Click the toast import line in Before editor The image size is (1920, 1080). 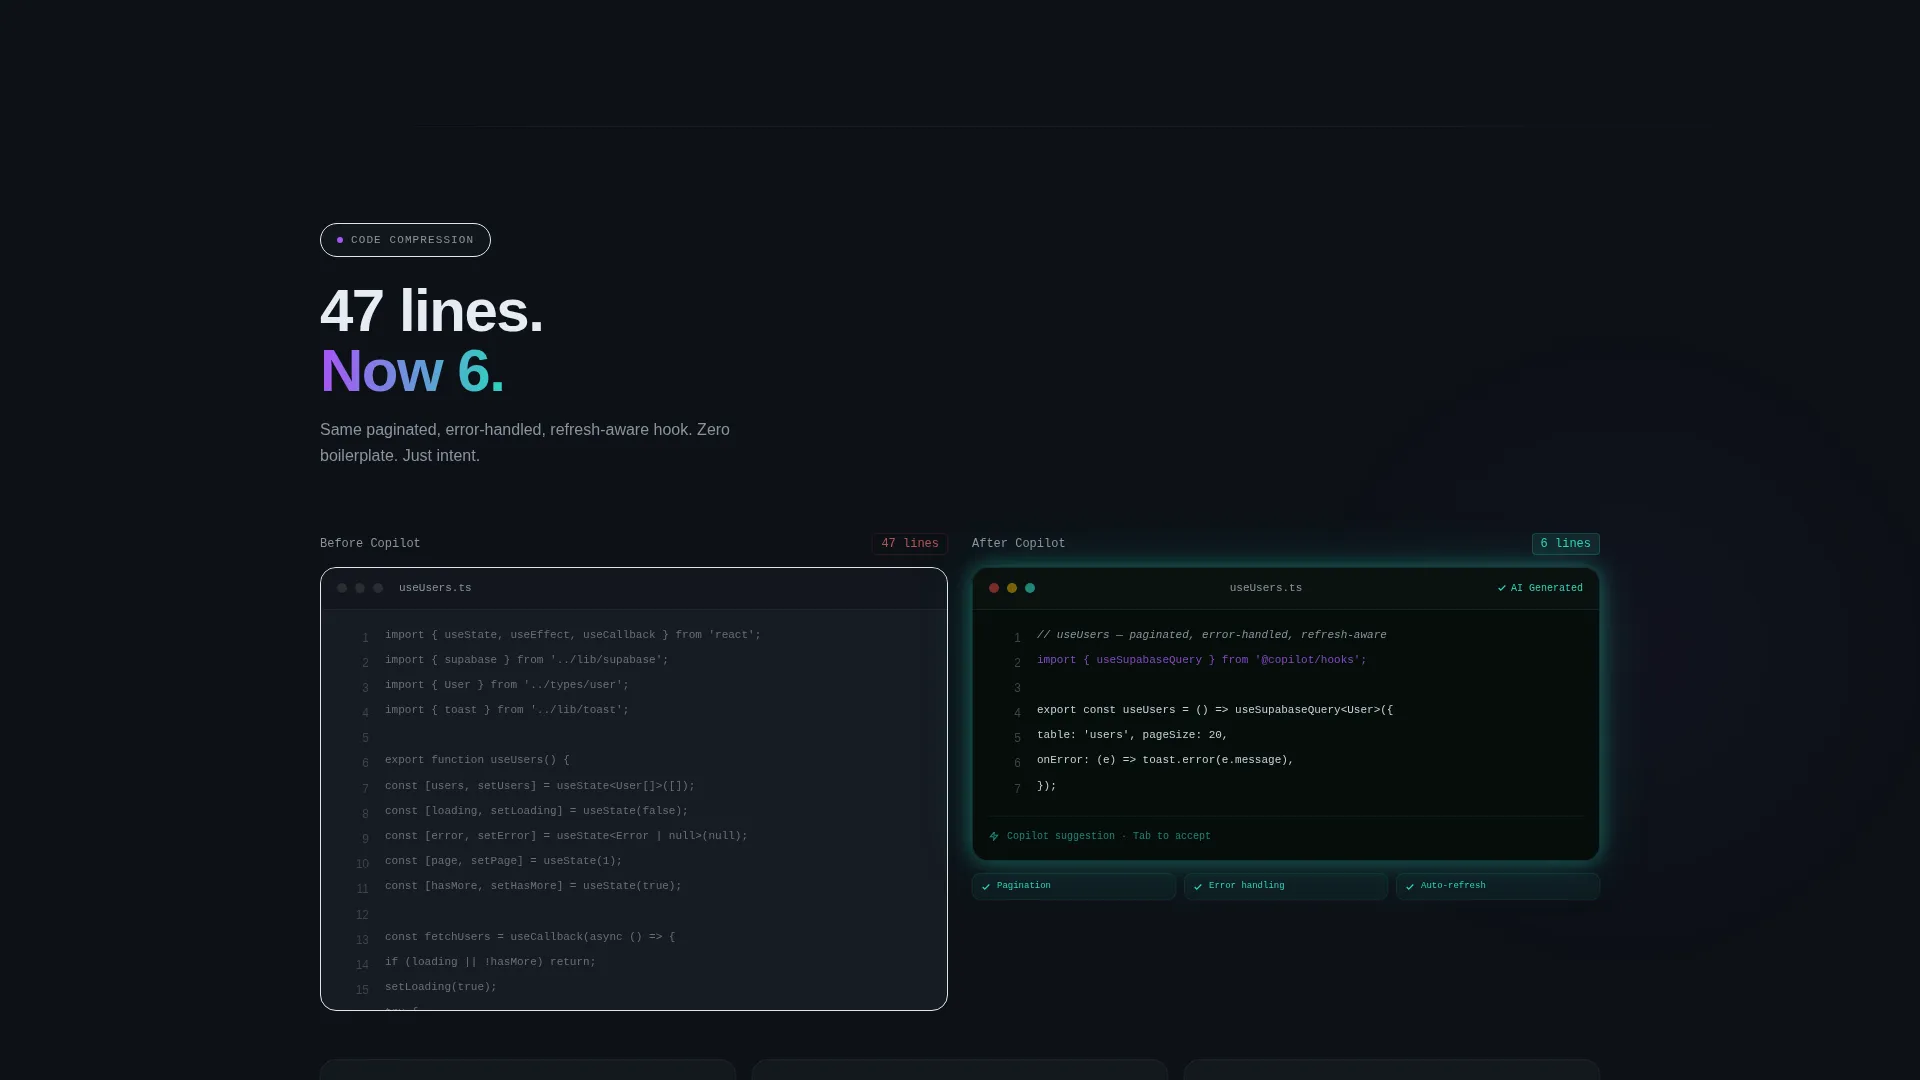[507, 710]
